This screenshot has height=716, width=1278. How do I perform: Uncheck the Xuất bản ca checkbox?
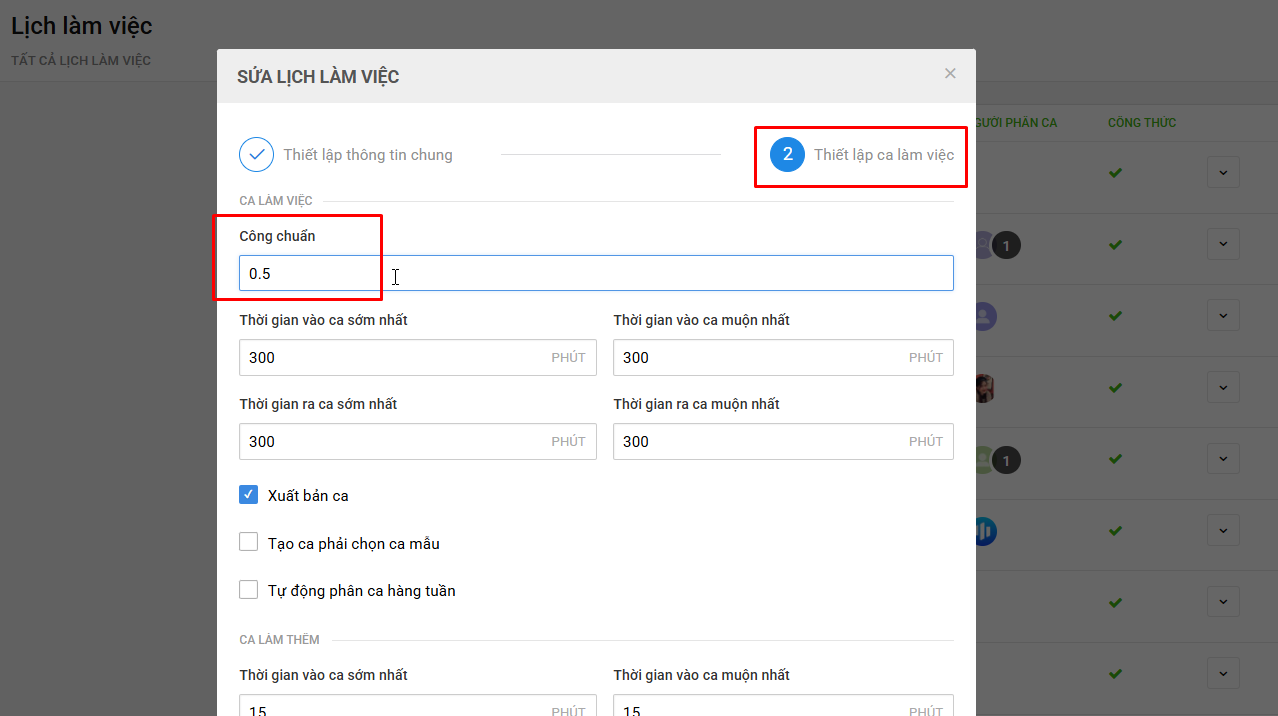pos(249,495)
